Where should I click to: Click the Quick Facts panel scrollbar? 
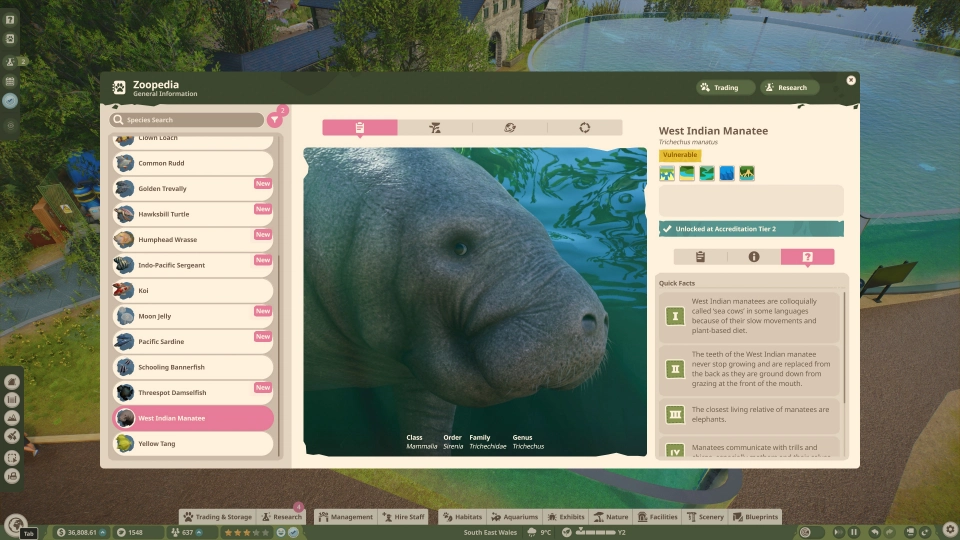point(844,348)
